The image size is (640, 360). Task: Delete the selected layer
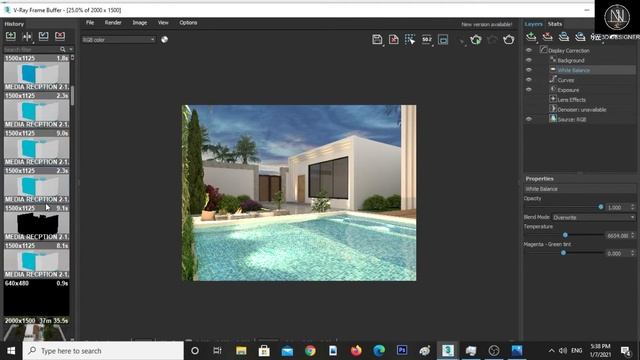pyautogui.click(x=547, y=37)
